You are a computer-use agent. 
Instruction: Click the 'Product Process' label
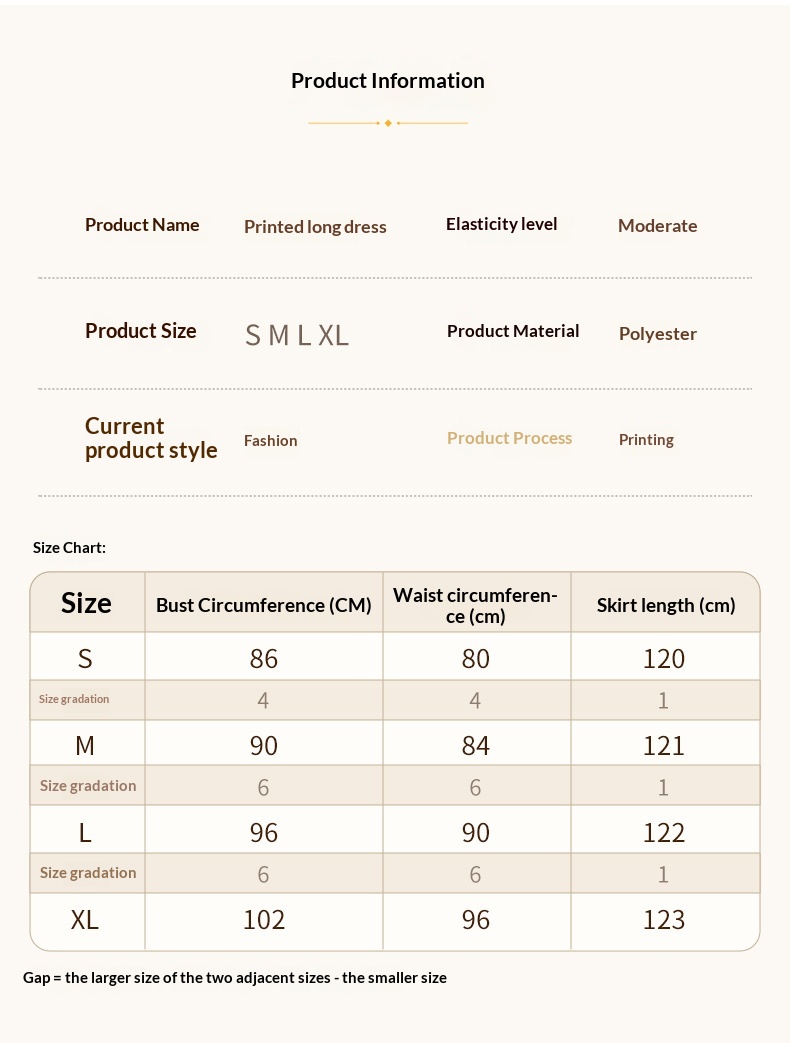[509, 438]
